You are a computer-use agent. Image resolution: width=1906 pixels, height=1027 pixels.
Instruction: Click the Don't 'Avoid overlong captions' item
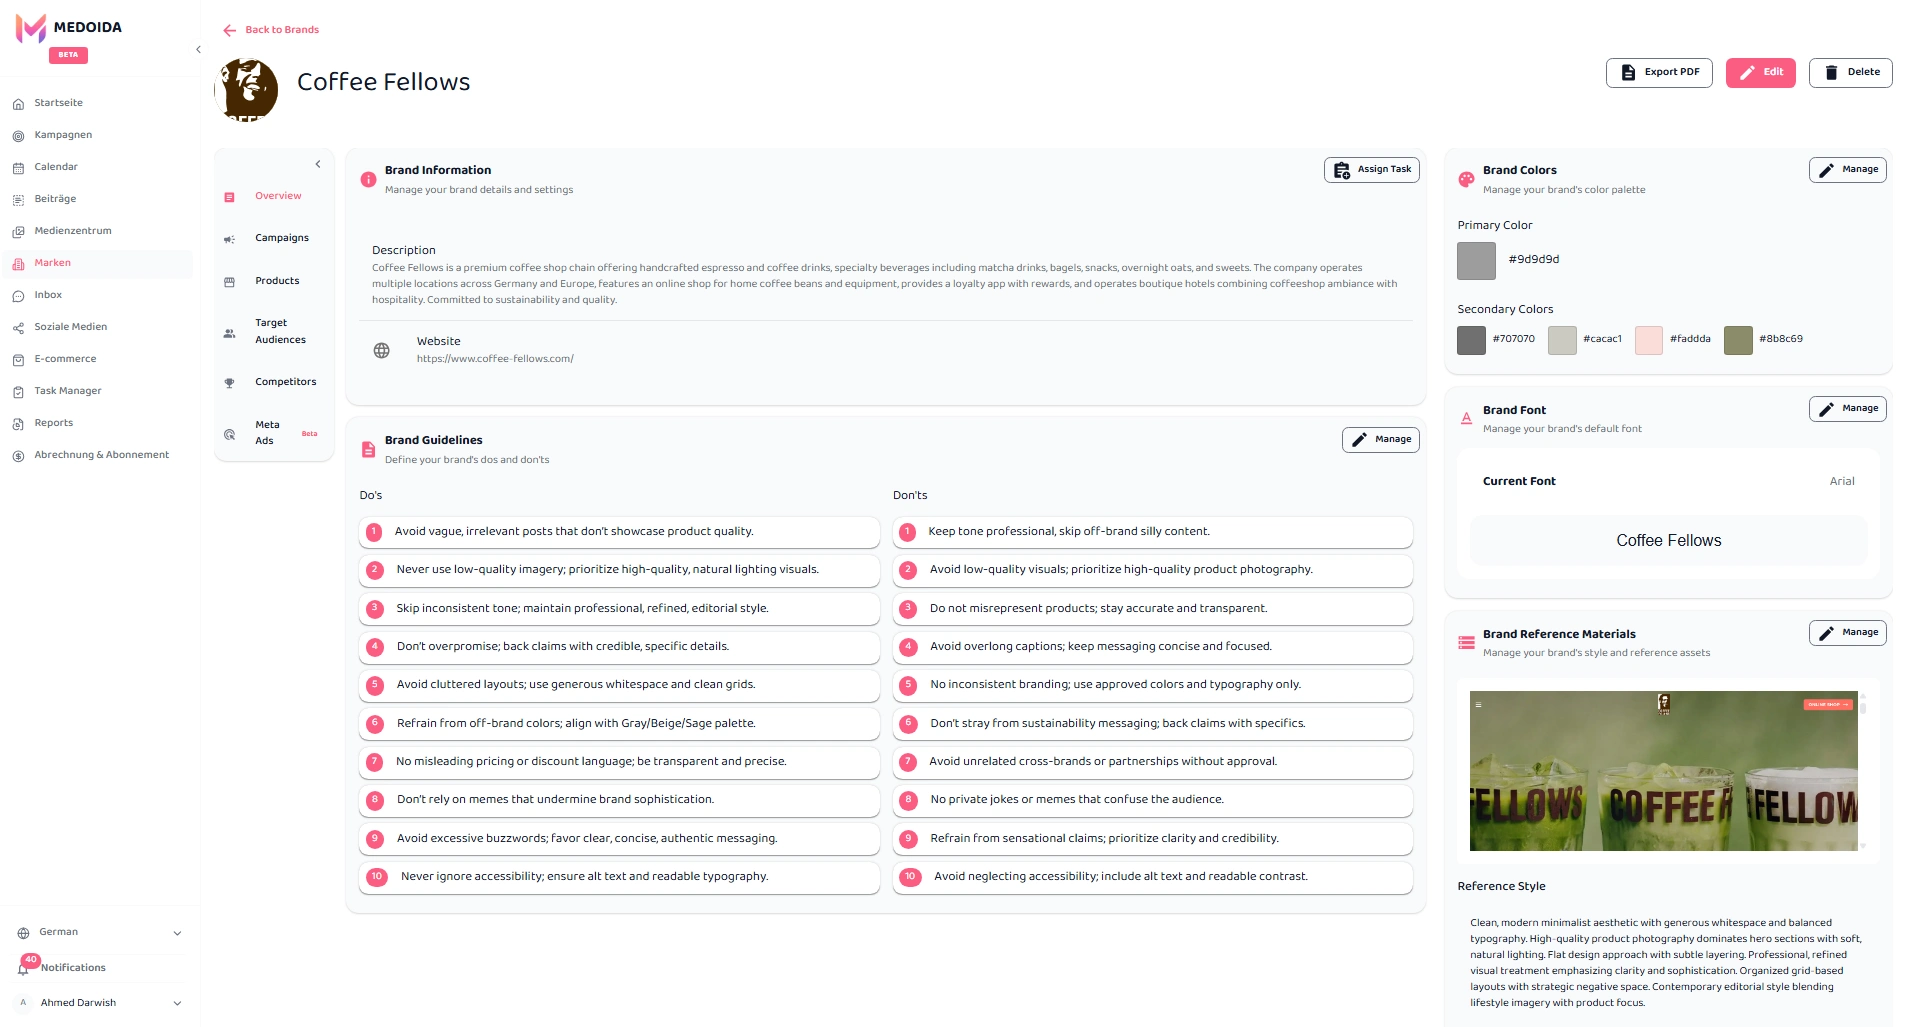[x=1153, y=647]
